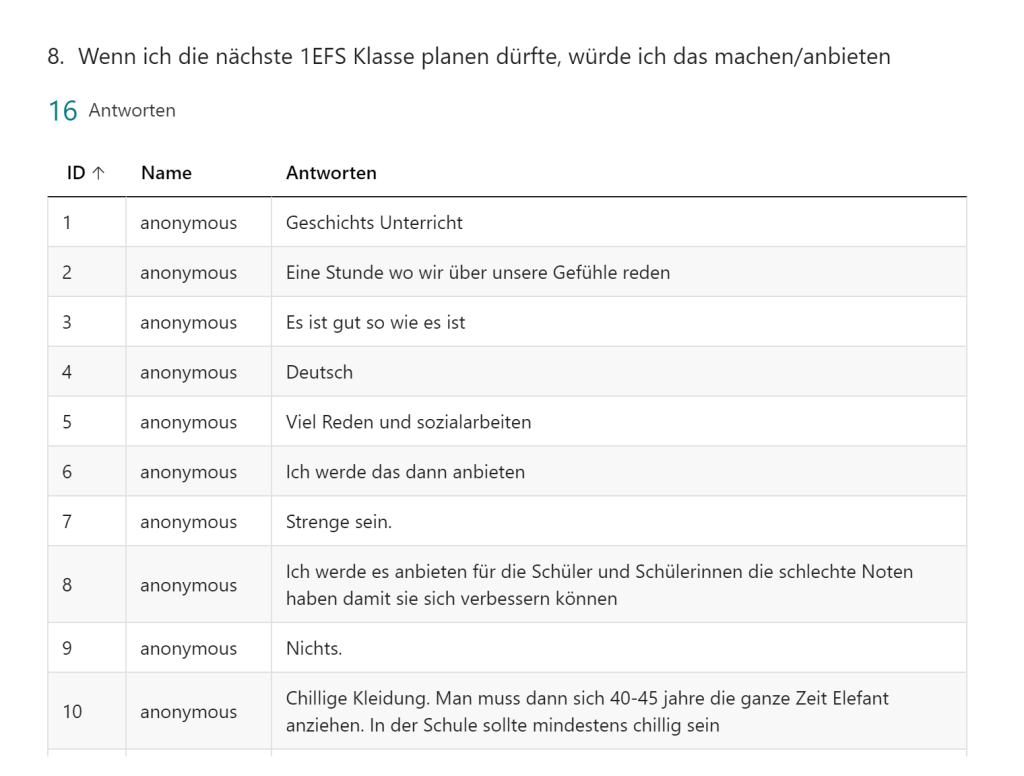Click ID cell number 1
The image size is (1024, 776).
(x=67, y=223)
